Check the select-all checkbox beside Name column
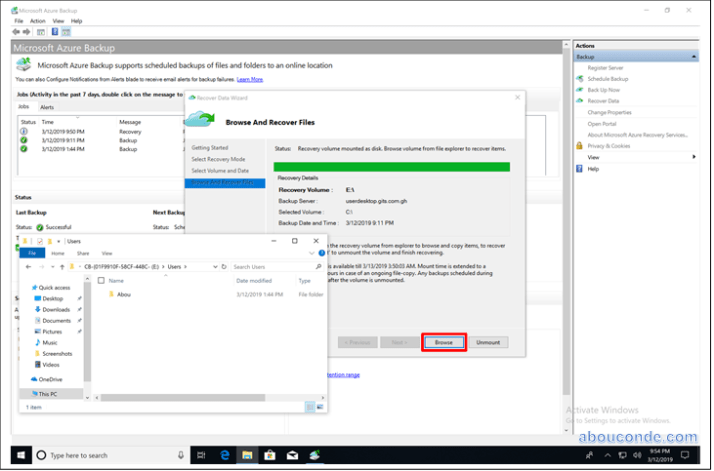The image size is (714, 471). click(x=102, y=281)
